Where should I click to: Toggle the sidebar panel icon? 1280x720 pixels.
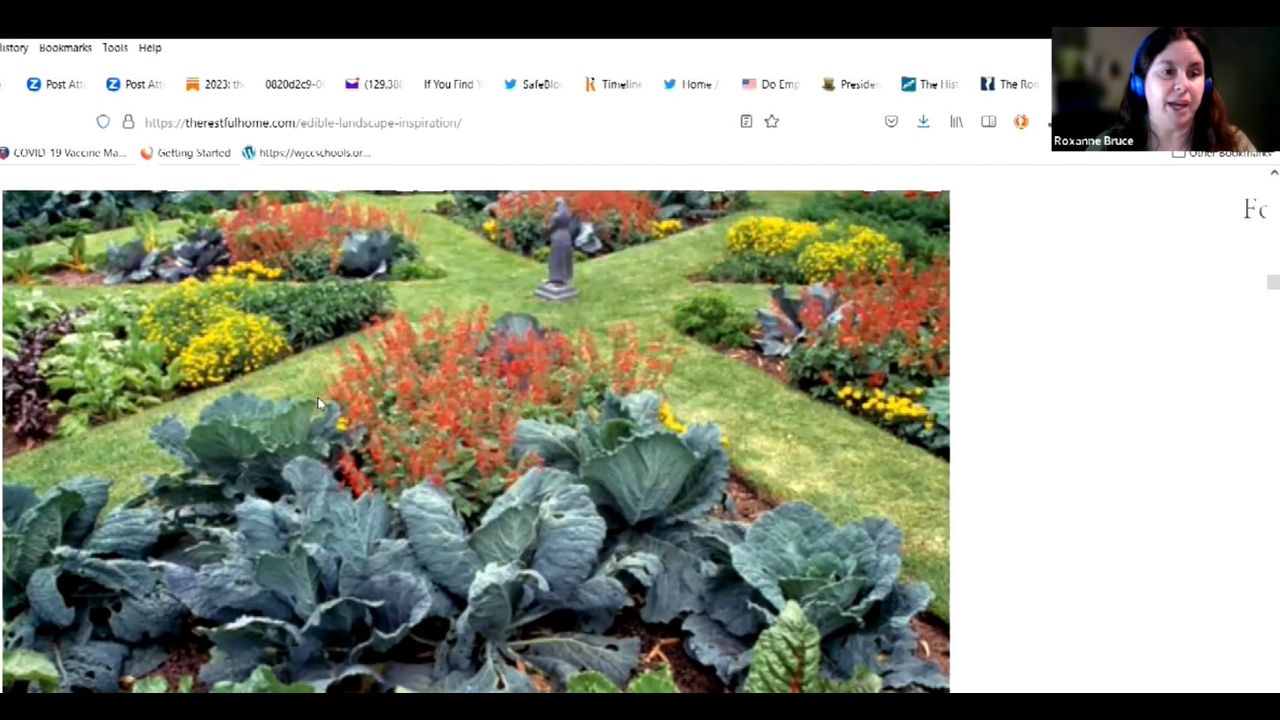[988, 122]
